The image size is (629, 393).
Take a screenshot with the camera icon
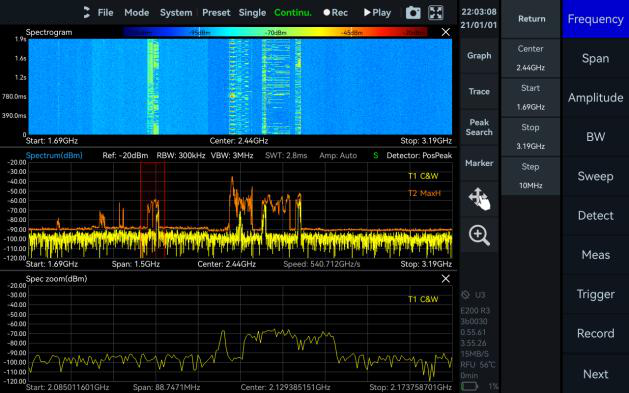coord(413,13)
